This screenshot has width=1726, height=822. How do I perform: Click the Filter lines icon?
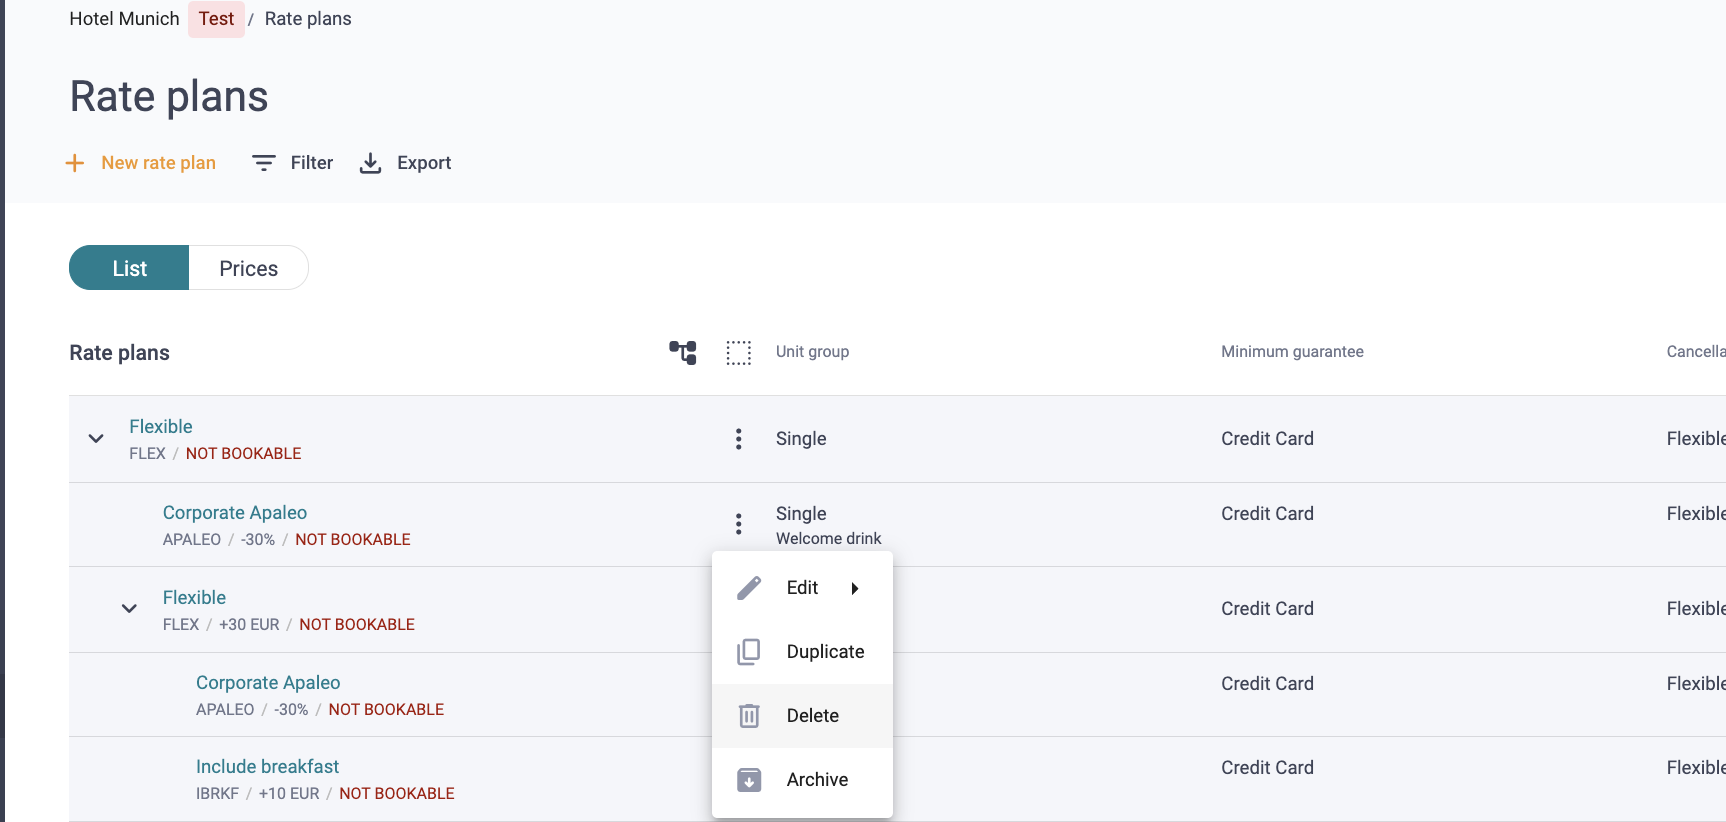(264, 163)
